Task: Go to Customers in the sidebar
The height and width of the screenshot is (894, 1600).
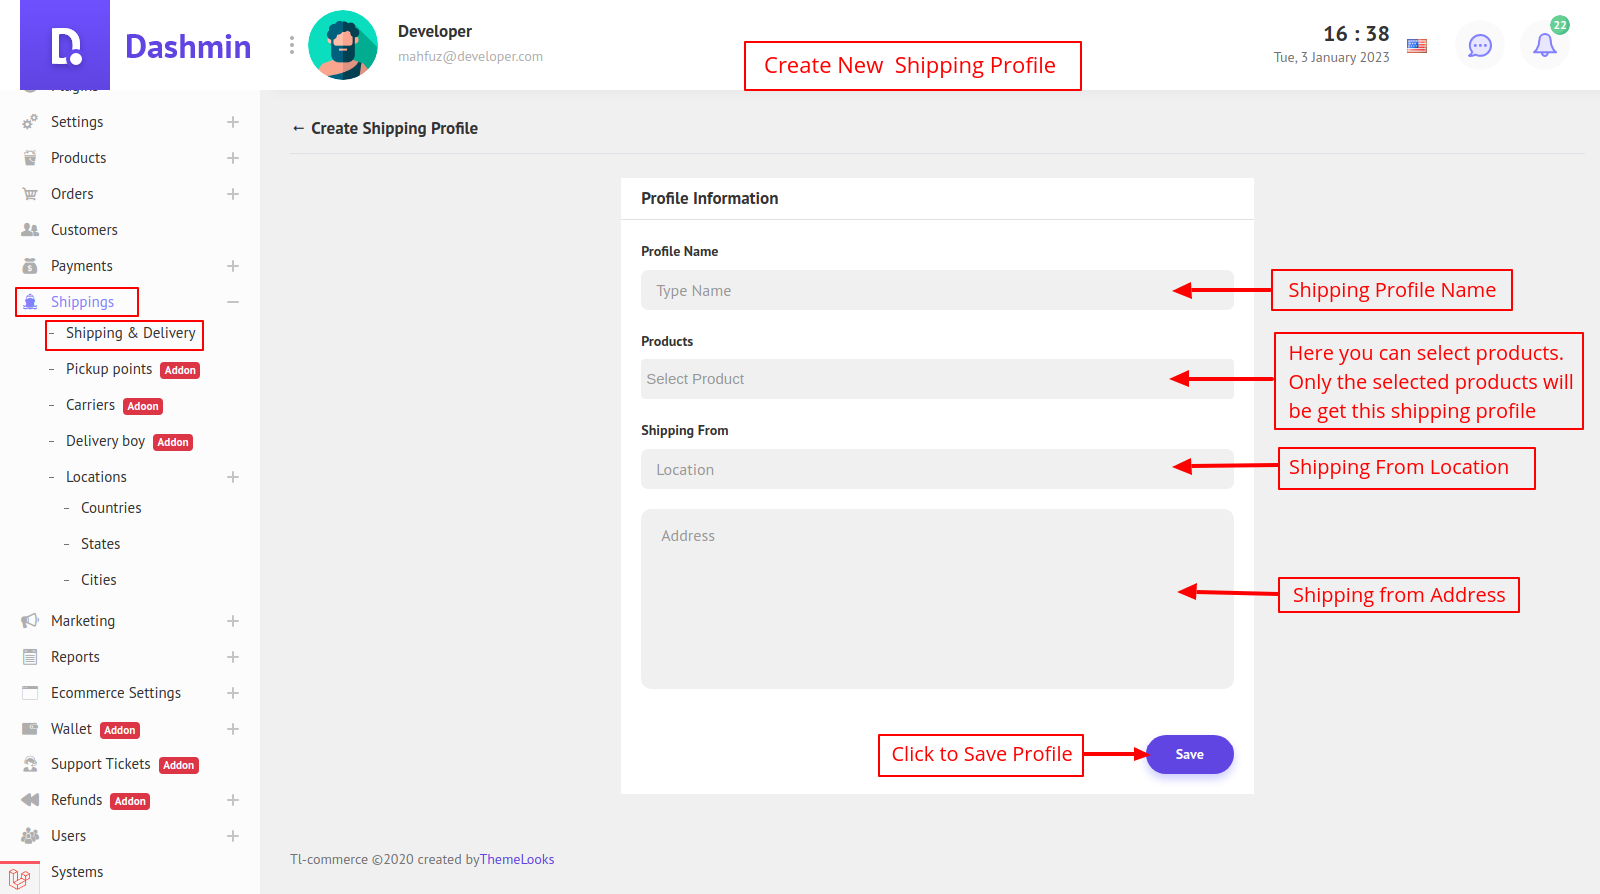Action: coord(84,230)
